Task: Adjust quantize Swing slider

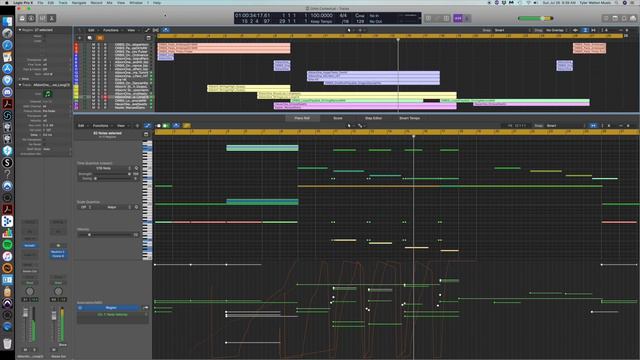Action: coord(112,178)
